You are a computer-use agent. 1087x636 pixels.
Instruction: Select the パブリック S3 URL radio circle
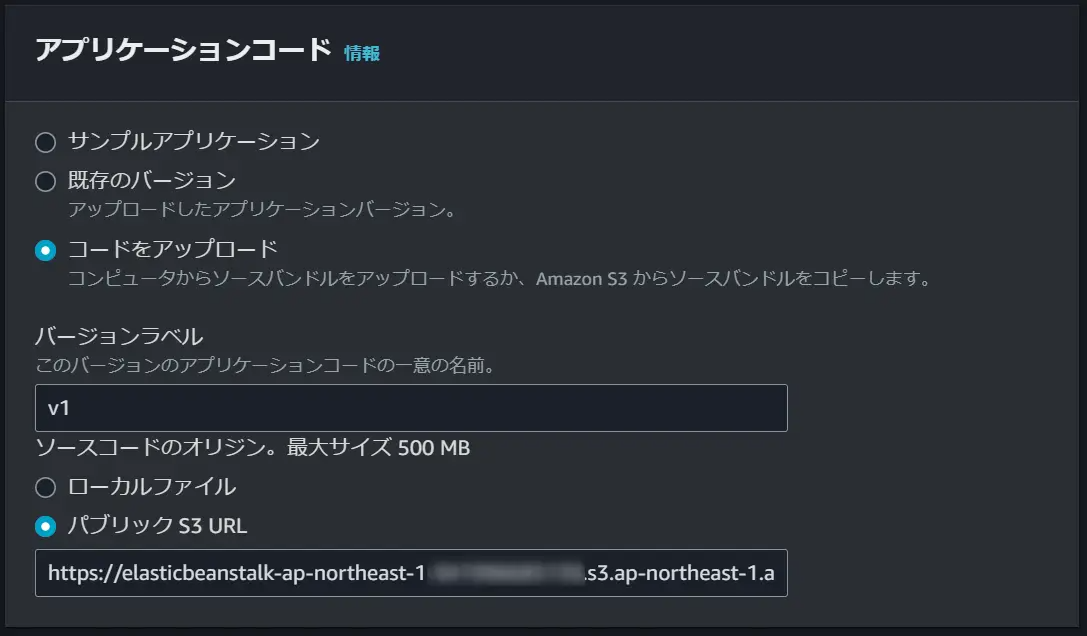point(46,527)
